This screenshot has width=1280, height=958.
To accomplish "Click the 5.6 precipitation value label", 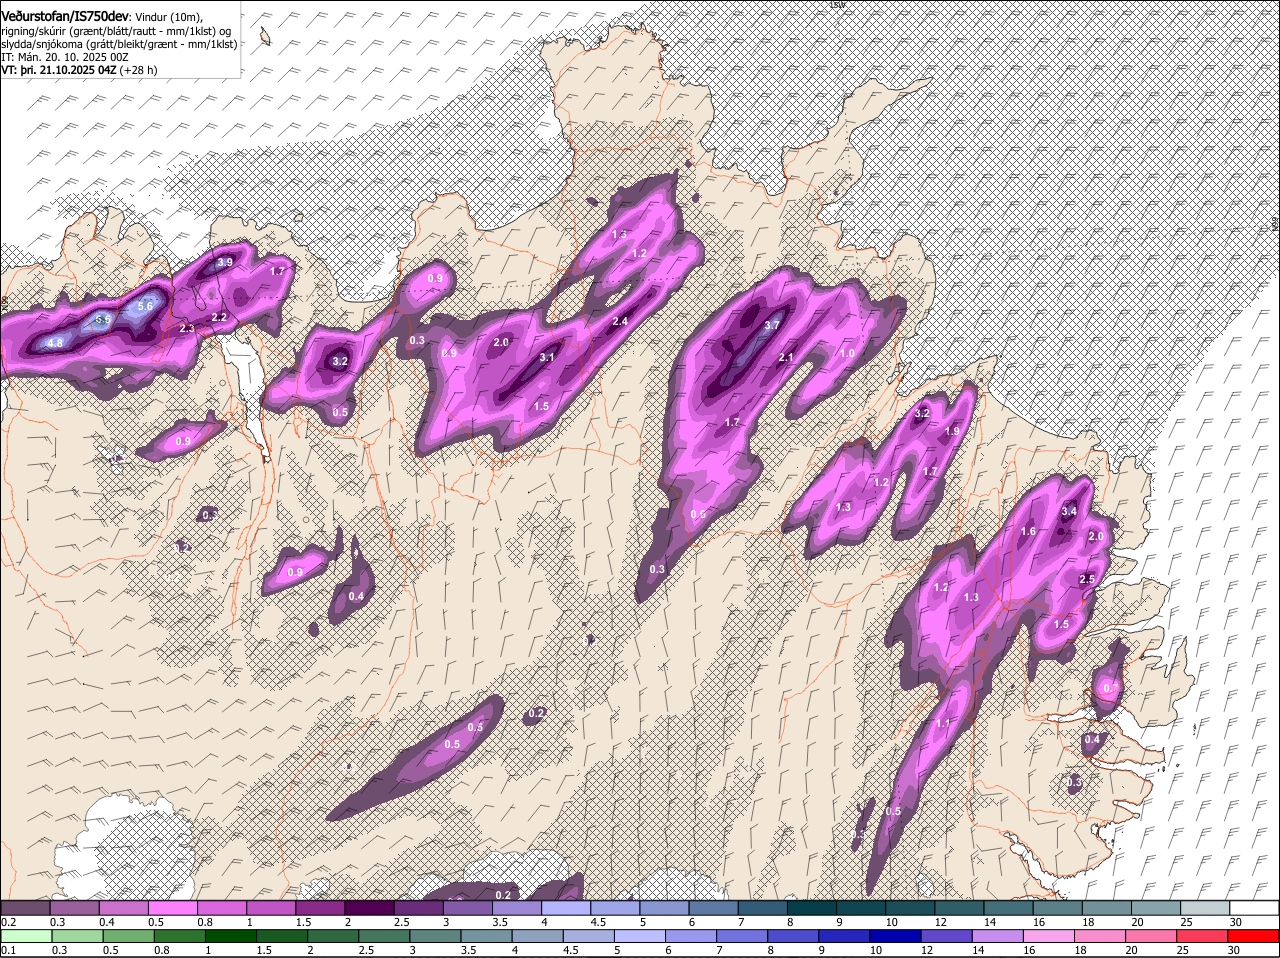I will tap(145, 306).
